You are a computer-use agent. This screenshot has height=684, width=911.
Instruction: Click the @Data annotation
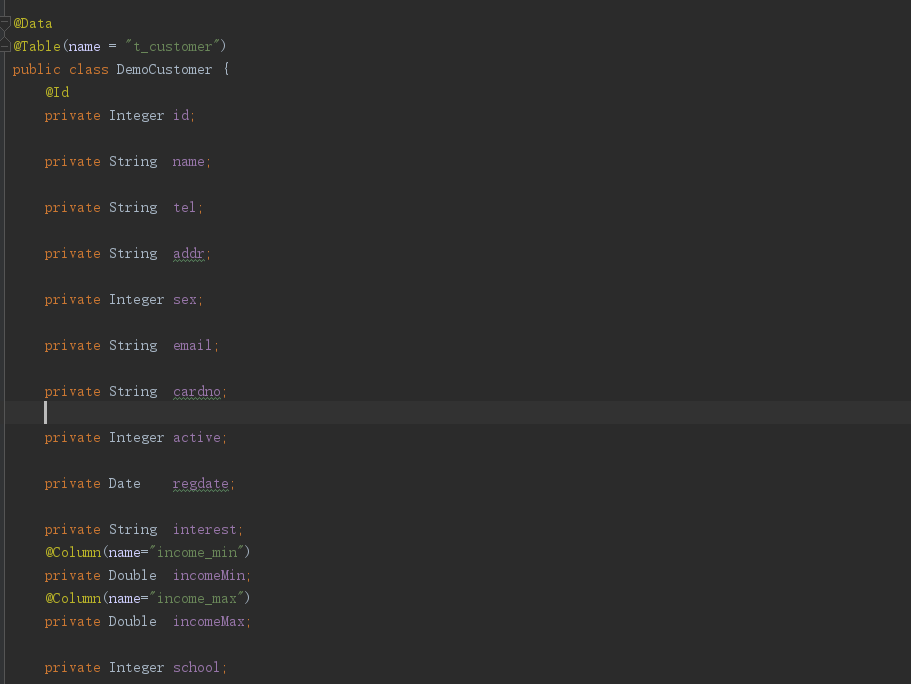[x=33, y=24]
